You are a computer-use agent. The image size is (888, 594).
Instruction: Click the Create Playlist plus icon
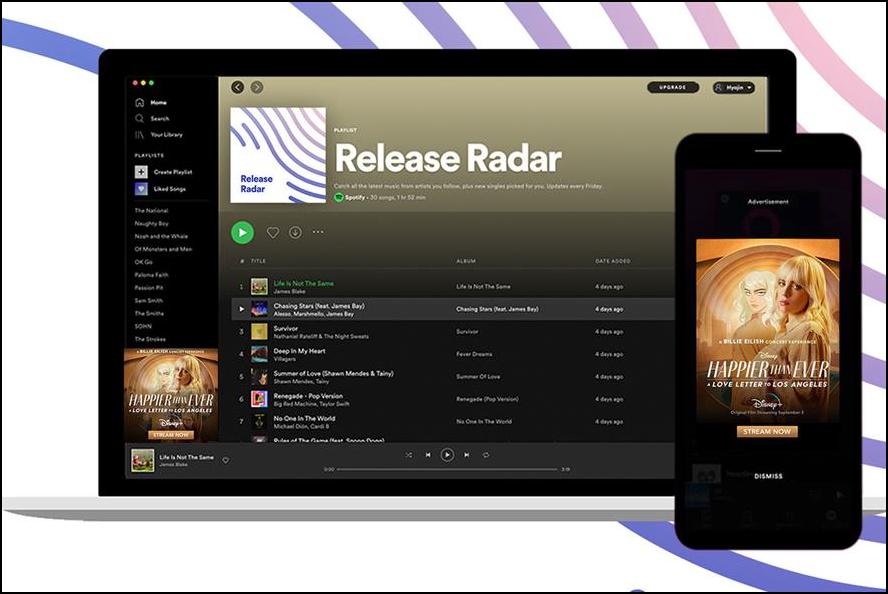pos(141,172)
